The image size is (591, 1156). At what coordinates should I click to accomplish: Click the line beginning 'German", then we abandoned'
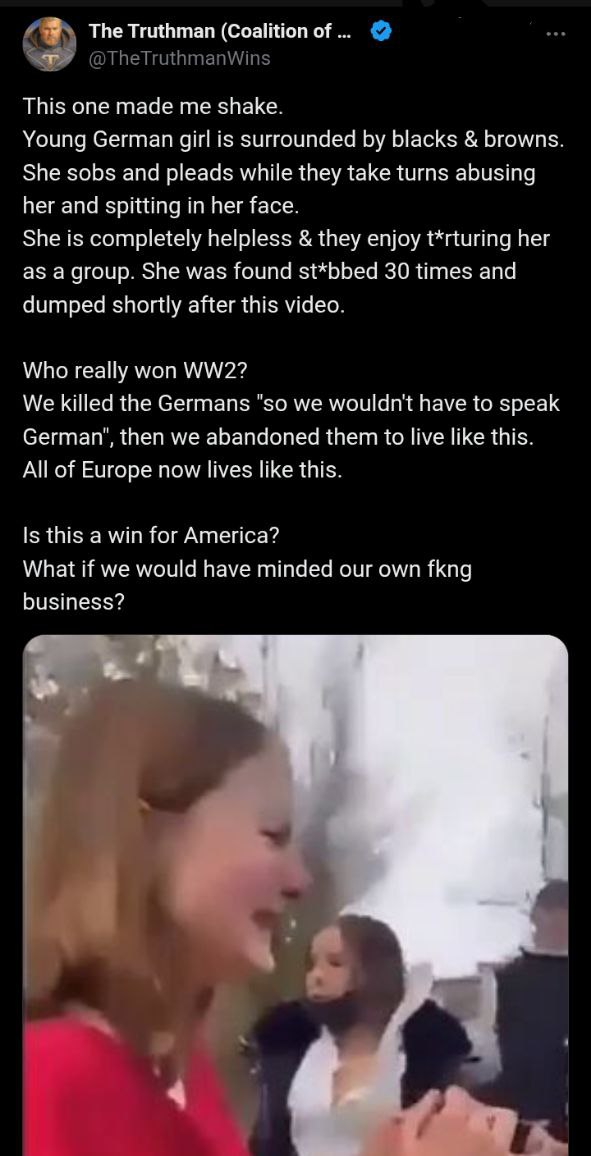click(276, 436)
